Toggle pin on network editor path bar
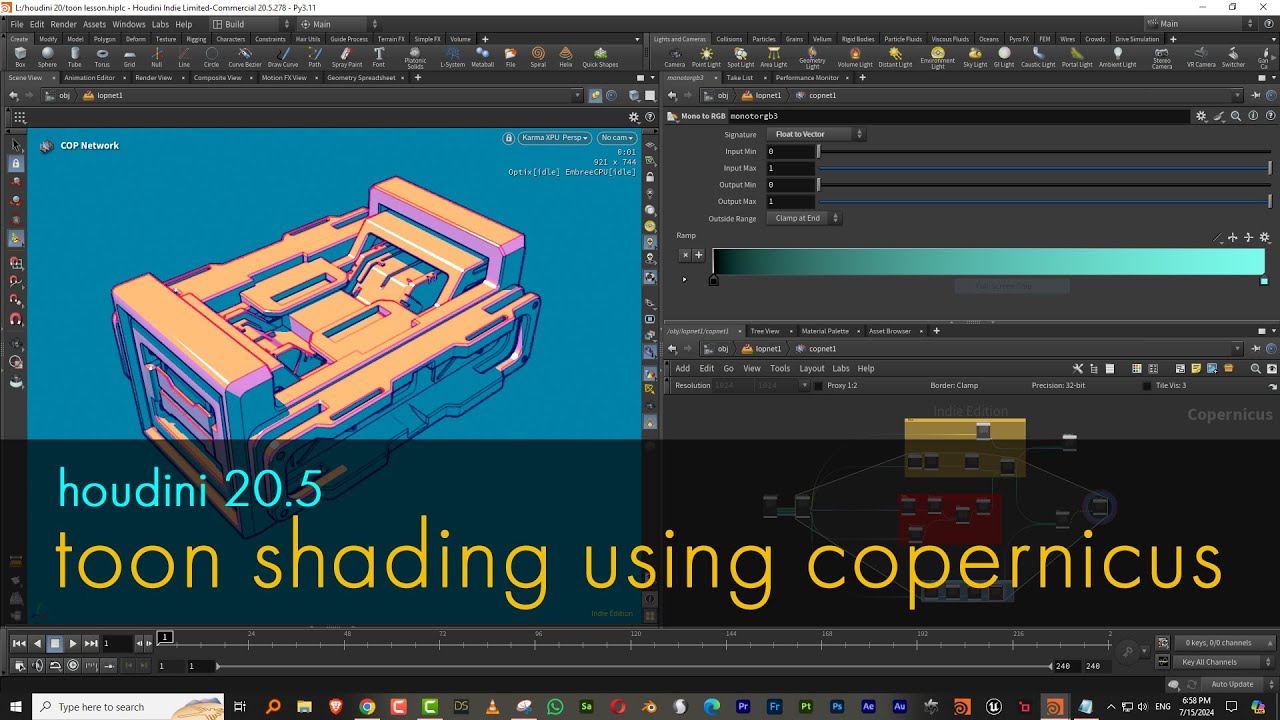The image size is (1280, 720). click(x=1256, y=348)
